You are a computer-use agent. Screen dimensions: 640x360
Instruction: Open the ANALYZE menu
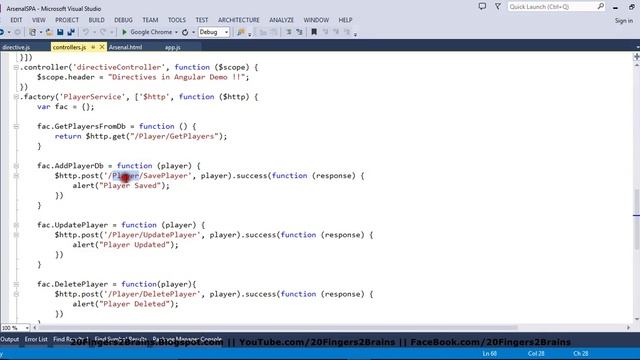click(x=281, y=20)
